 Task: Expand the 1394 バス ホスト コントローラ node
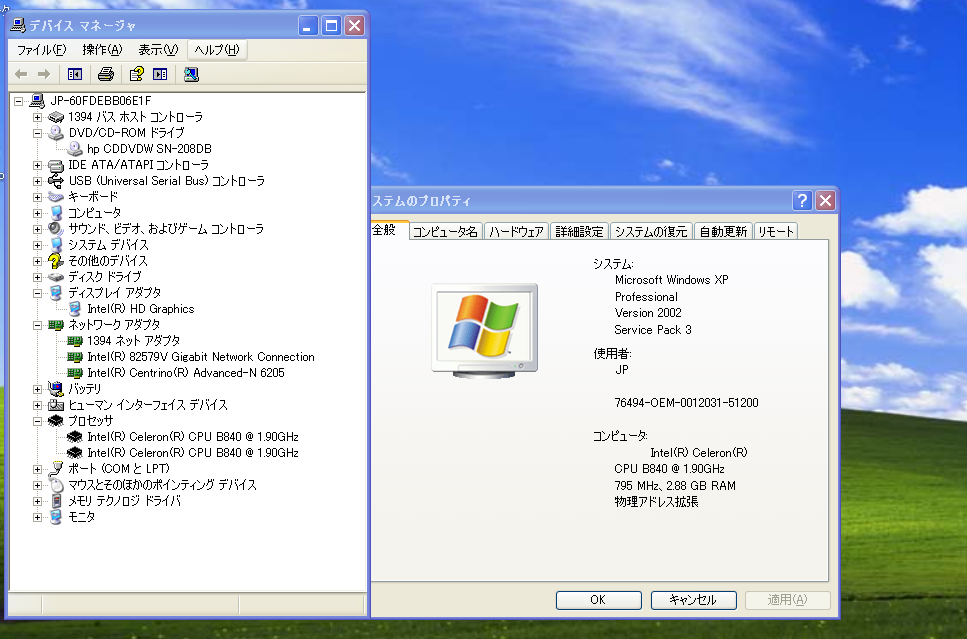tap(37, 117)
